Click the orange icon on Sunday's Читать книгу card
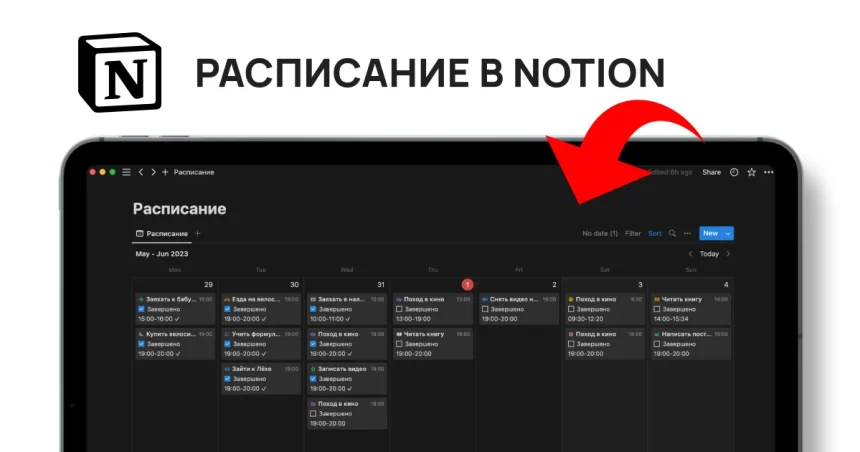The height and width of the screenshot is (452, 860). tap(657, 300)
